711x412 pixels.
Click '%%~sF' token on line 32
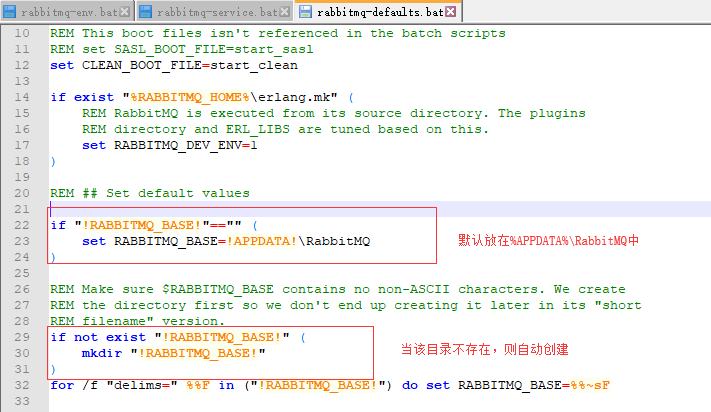click(x=590, y=385)
